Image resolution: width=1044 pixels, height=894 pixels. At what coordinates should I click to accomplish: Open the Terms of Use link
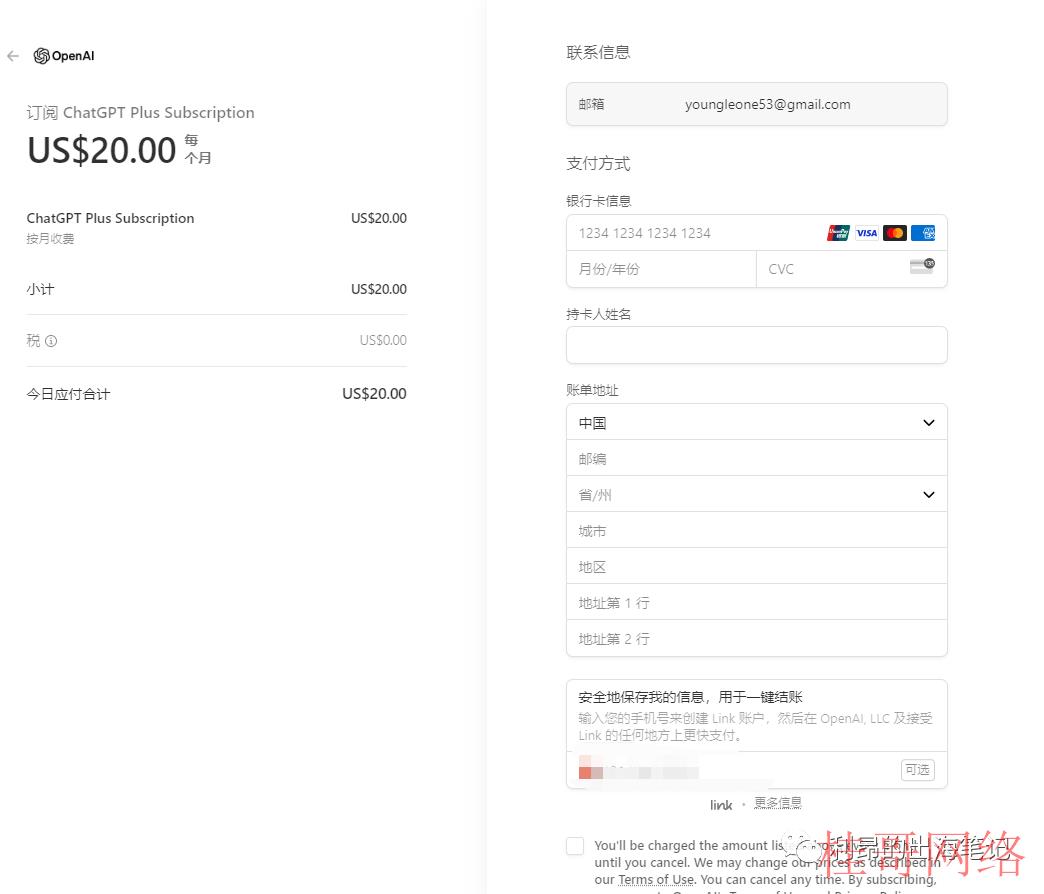click(656, 879)
